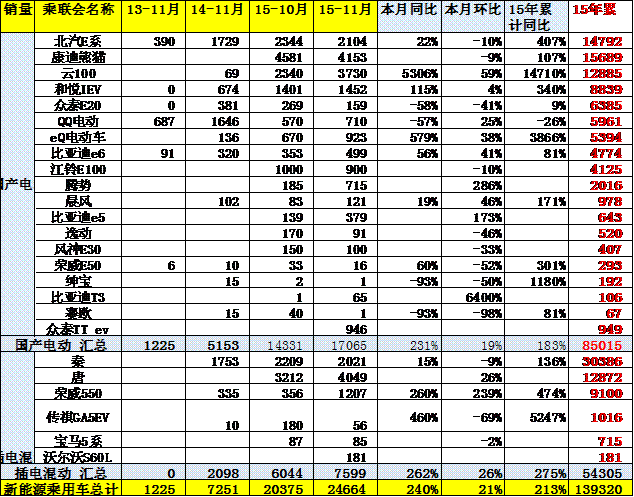Click the 139320 grand total cell
The width and height of the screenshot is (634, 497).
[x=600, y=489]
